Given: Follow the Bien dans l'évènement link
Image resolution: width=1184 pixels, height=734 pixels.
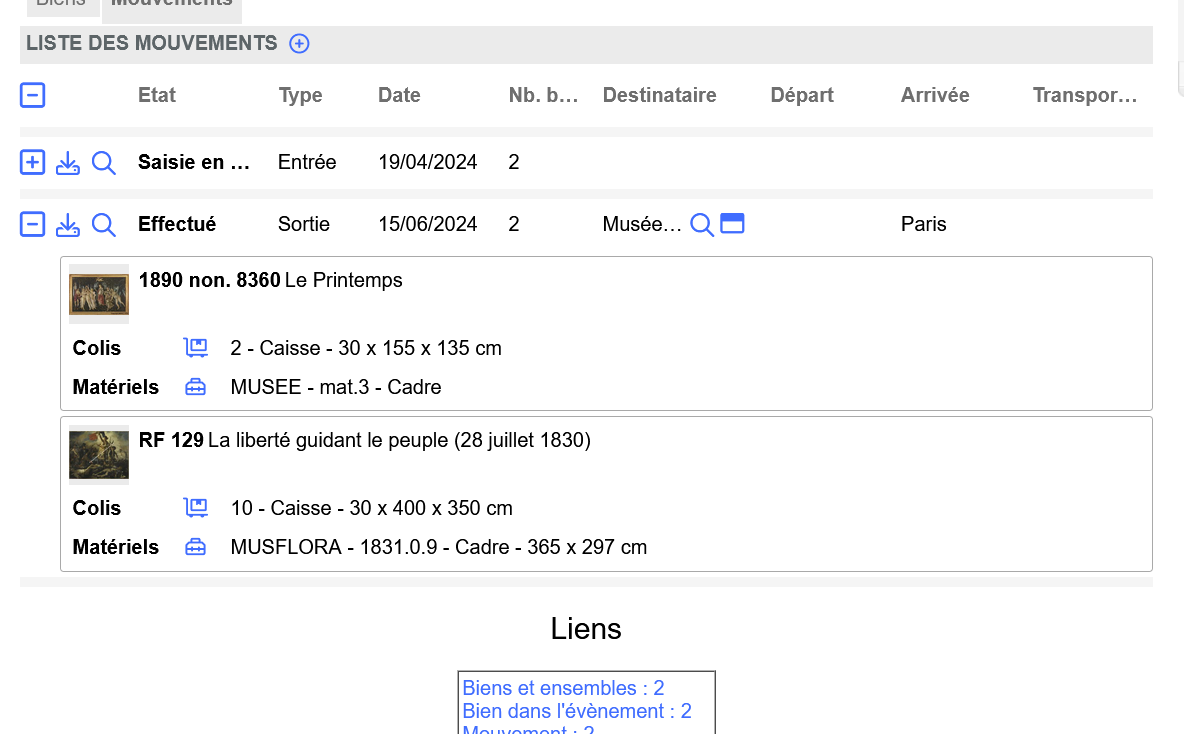Looking at the screenshot, I should pyautogui.click(x=577, y=711).
